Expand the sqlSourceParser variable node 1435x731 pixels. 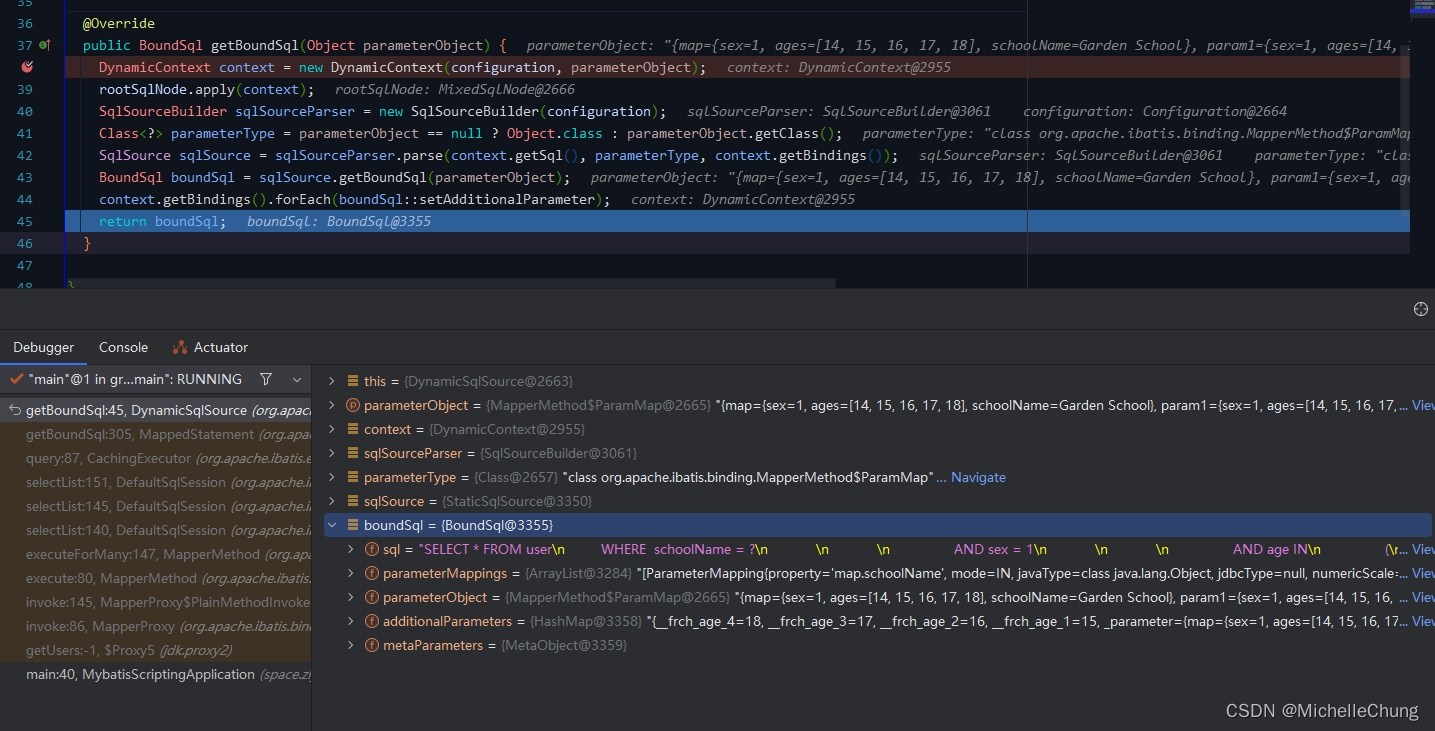pos(332,453)
